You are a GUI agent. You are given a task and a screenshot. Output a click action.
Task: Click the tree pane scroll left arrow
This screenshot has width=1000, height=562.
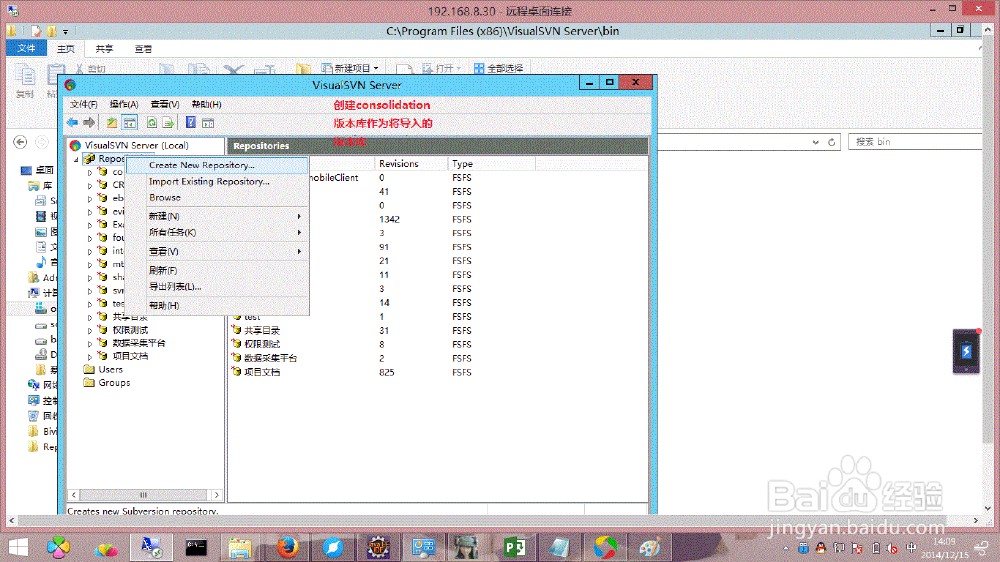coord(73,495)
